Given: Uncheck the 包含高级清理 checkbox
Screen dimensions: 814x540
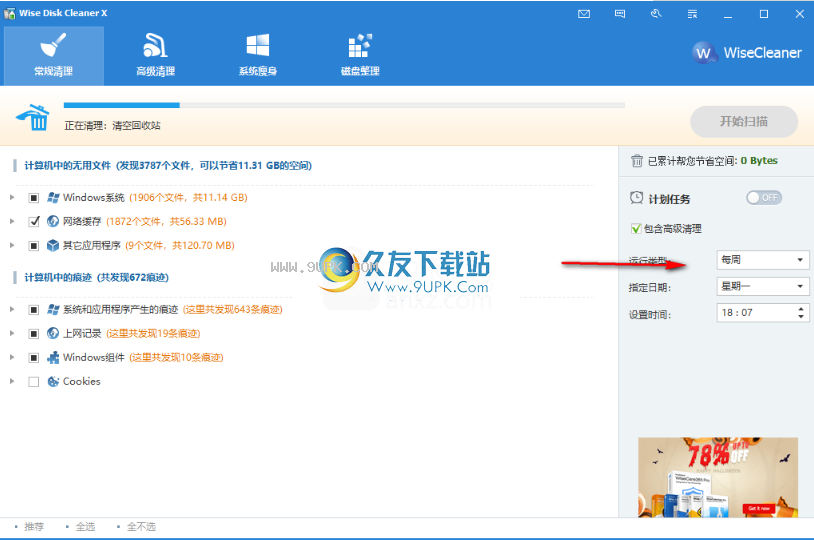Looking at the screenshot, I should tap(636, 229).
